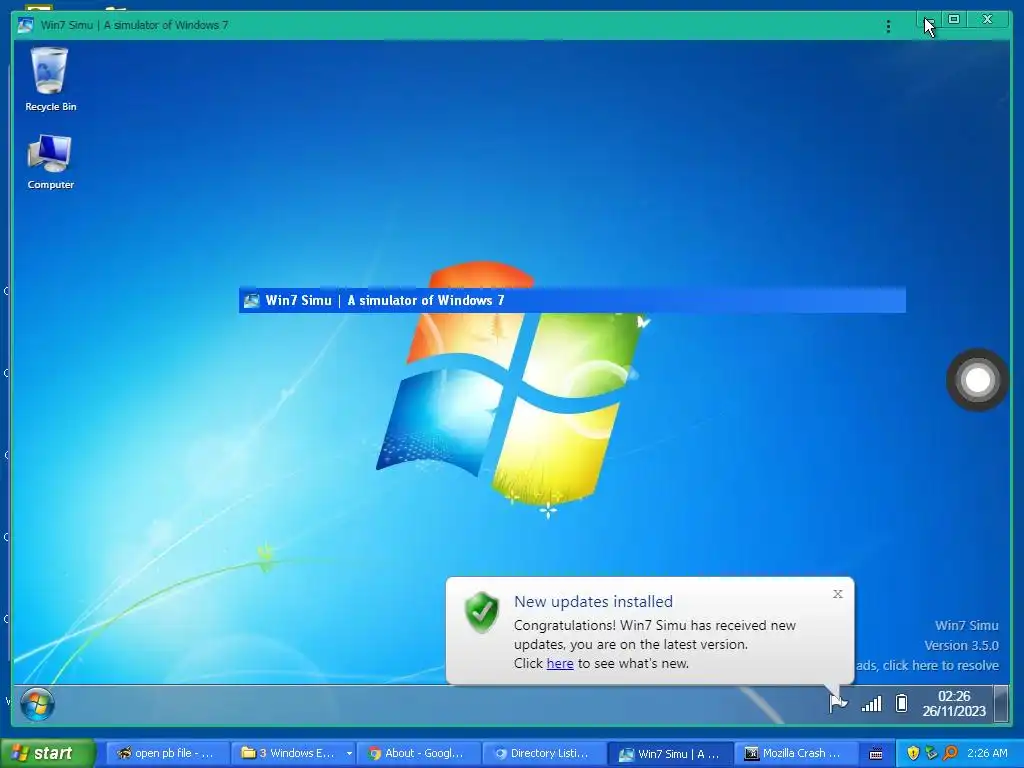This screenshot has width=1024, height=768.
Task: Close the Win7 Simu window
Action: click(x=987, y=20)
